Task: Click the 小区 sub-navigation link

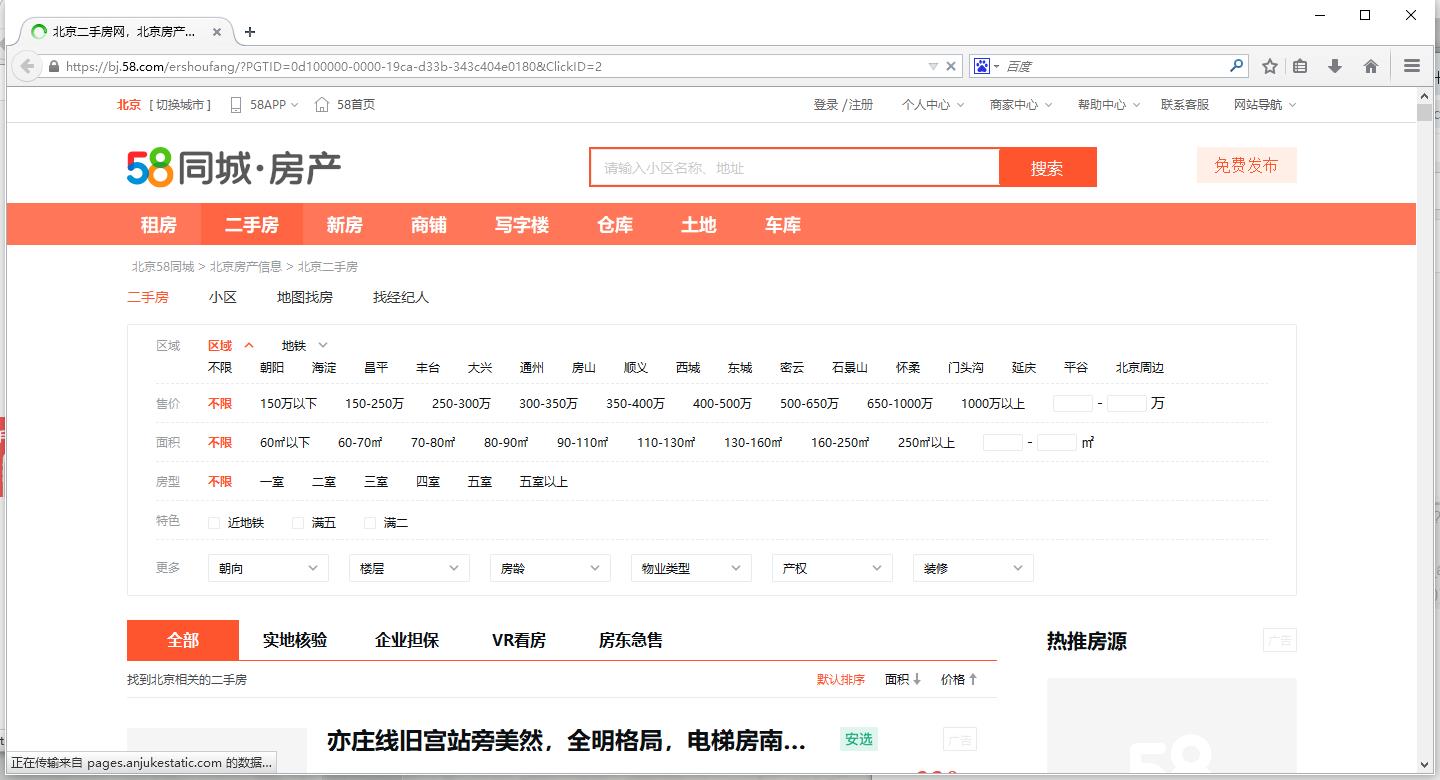Action: pyautogui.click(x=223, y=297)
